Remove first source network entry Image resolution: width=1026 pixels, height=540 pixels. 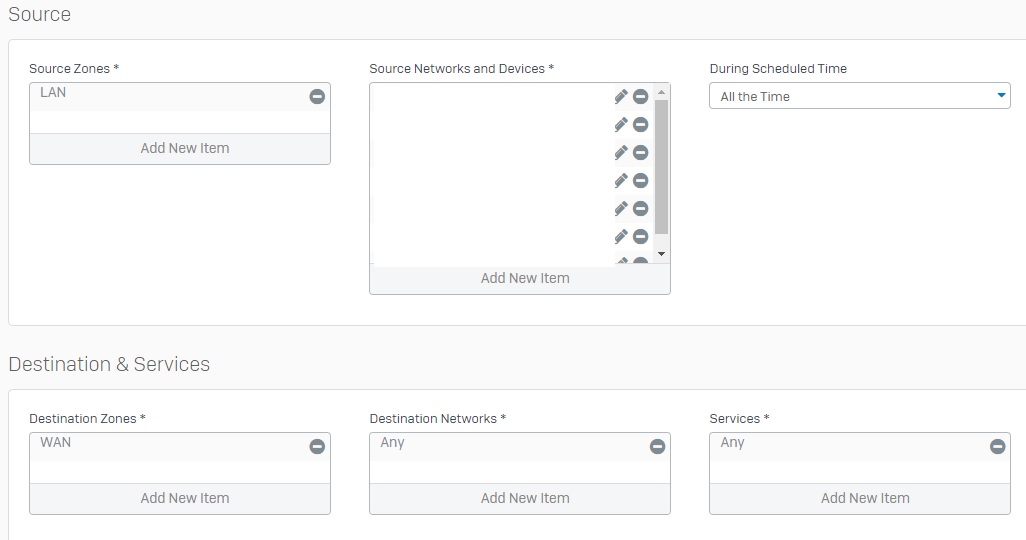pyautogui.click(x=641, y=97)
